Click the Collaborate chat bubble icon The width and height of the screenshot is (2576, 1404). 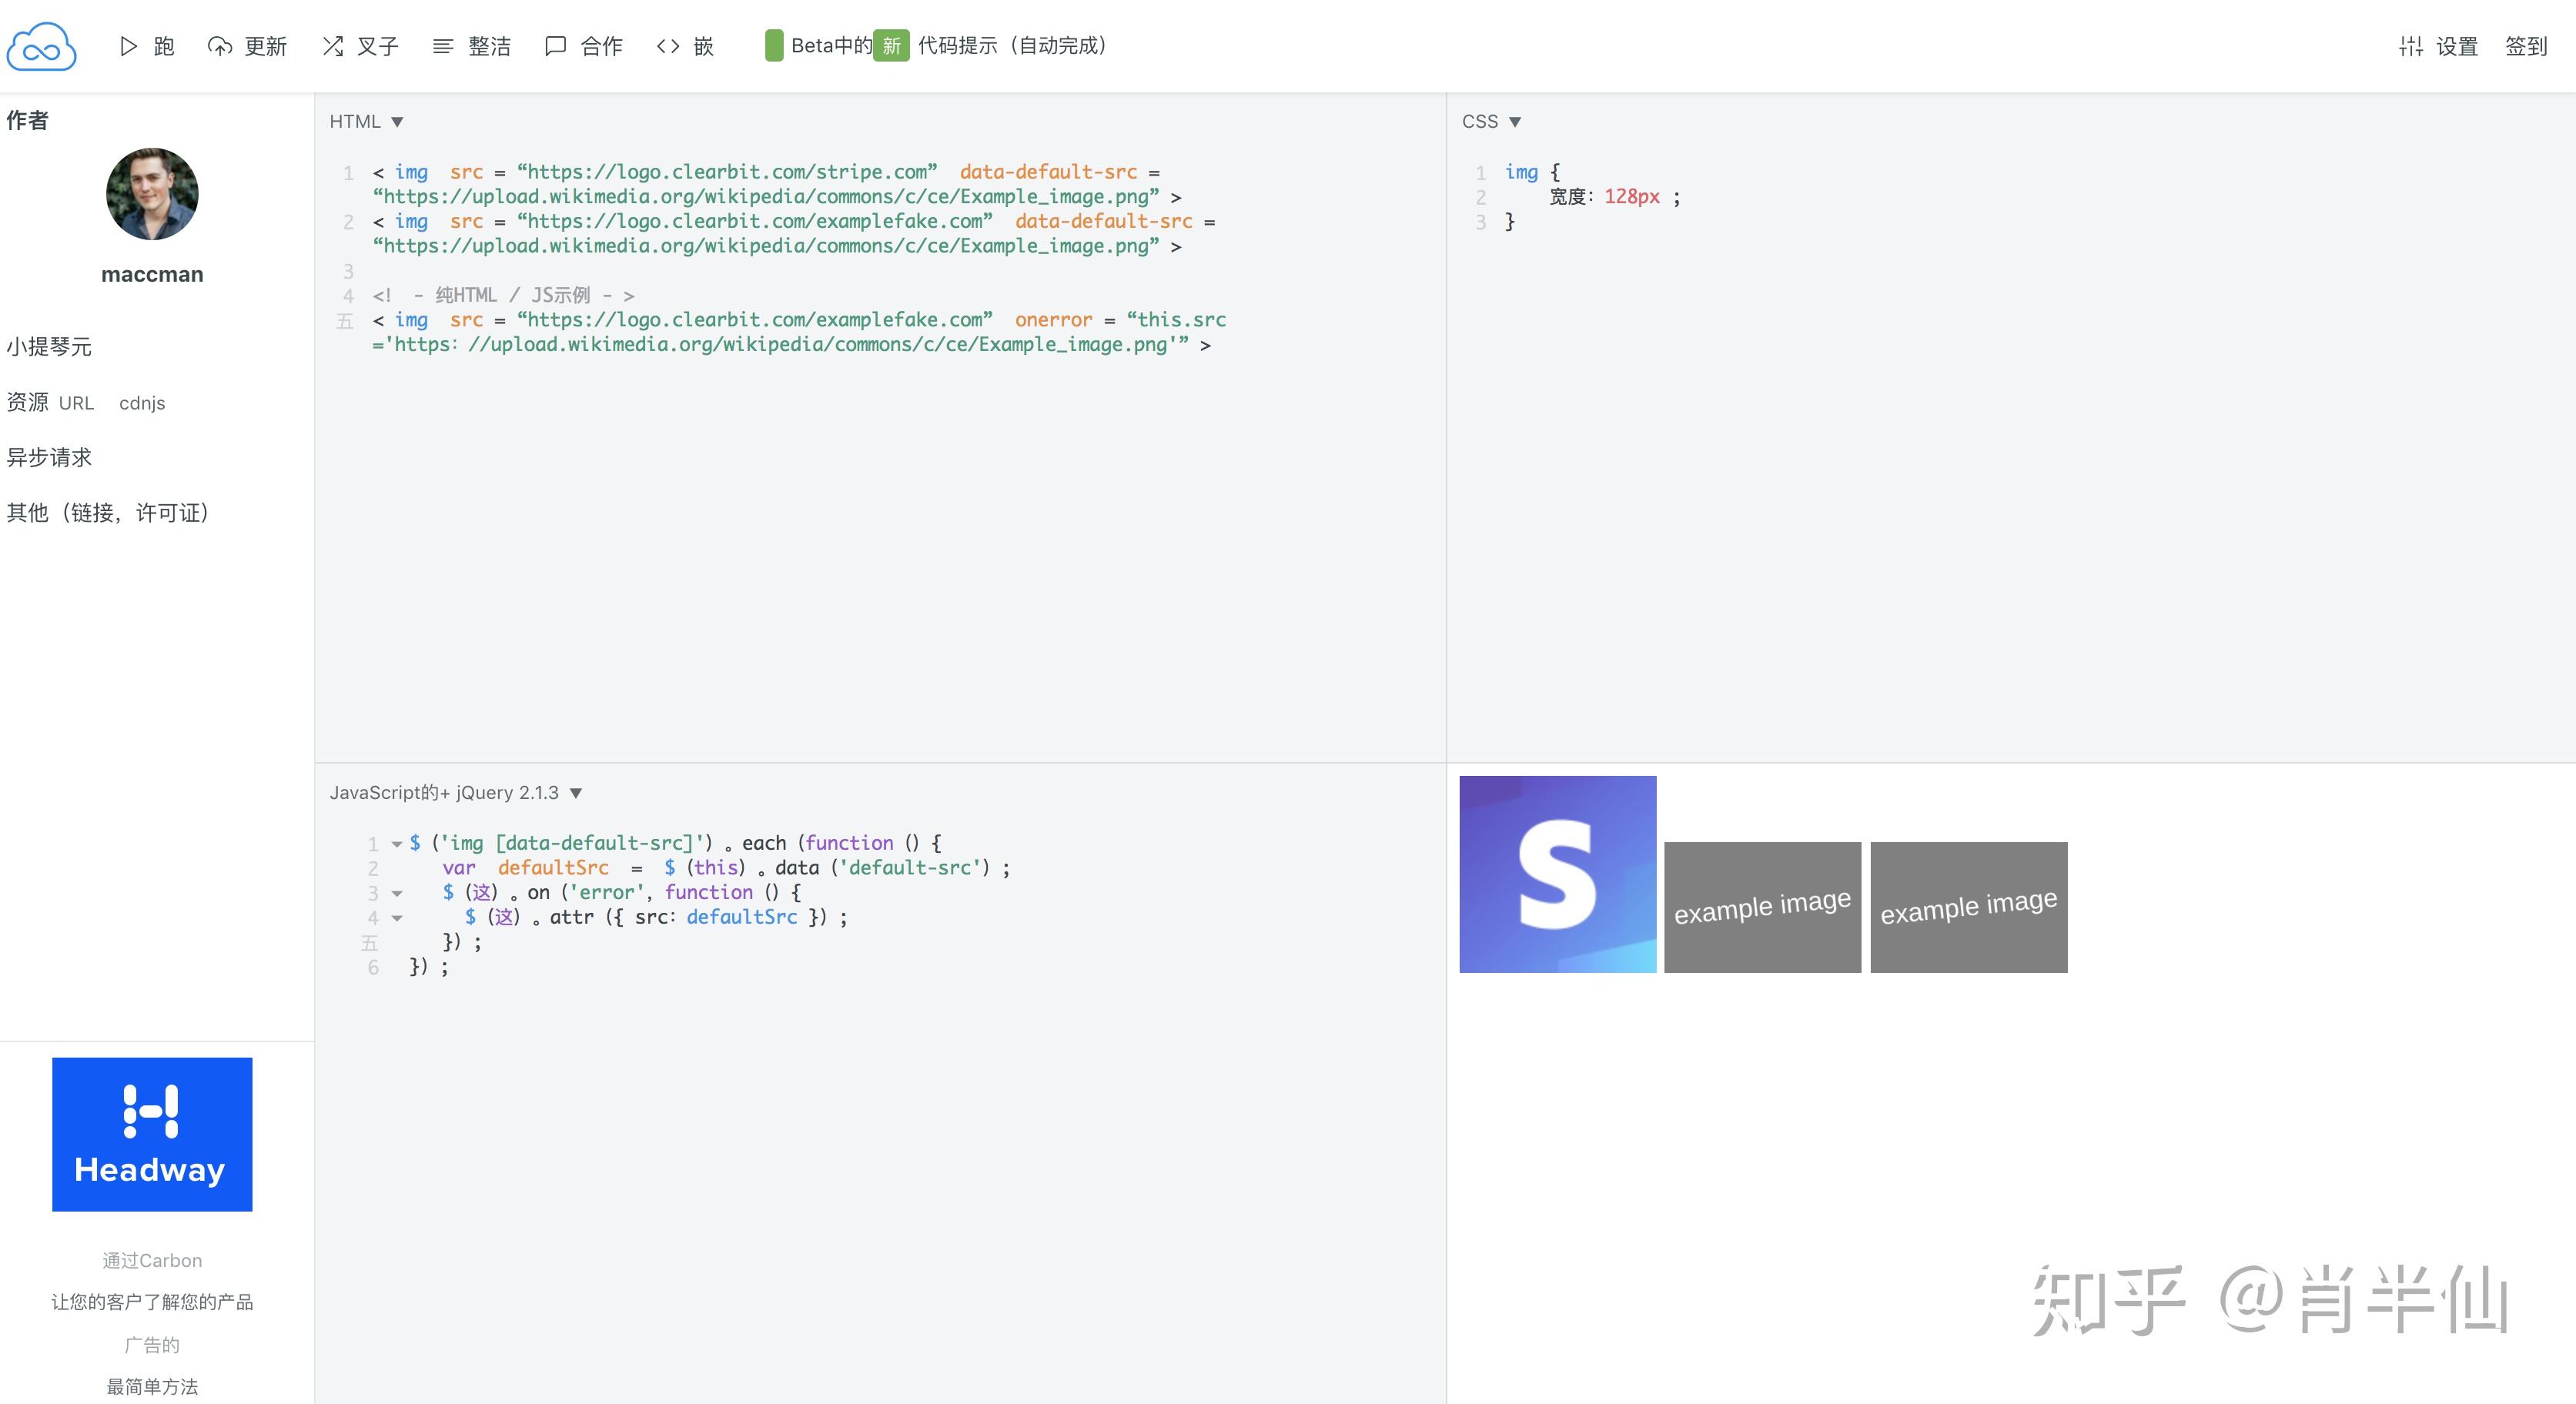point(556,46)
